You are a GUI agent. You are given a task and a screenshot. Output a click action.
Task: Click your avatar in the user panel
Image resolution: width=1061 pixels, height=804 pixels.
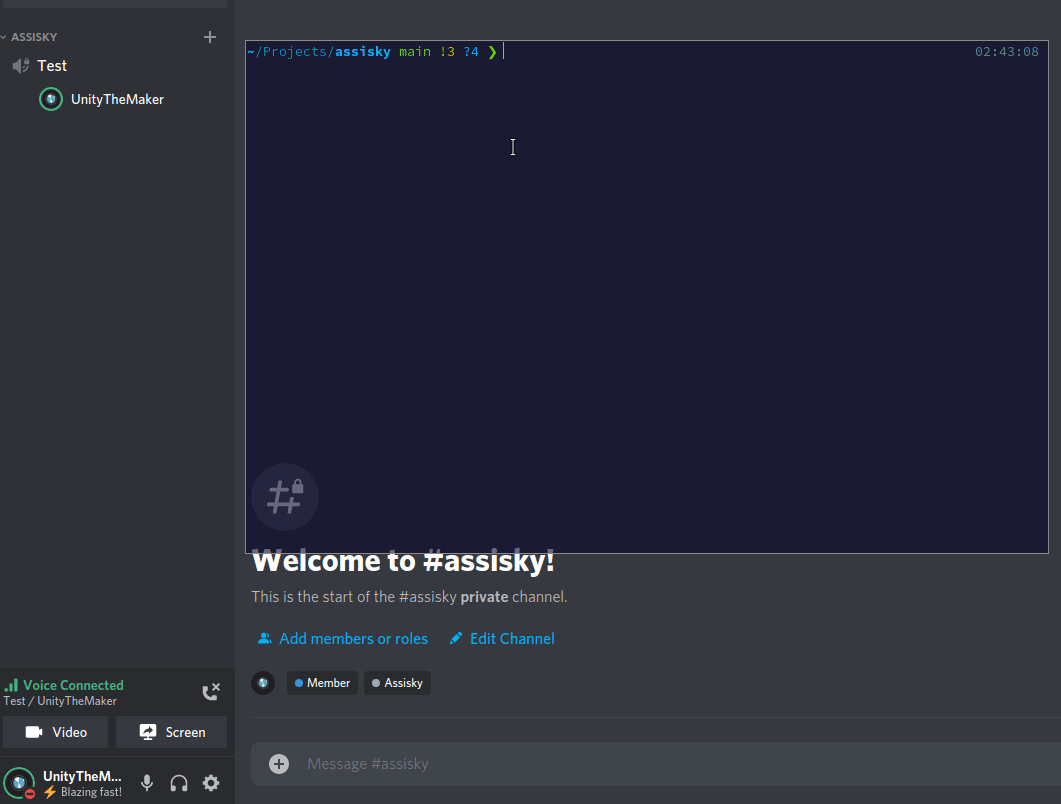tap(19, 783)
